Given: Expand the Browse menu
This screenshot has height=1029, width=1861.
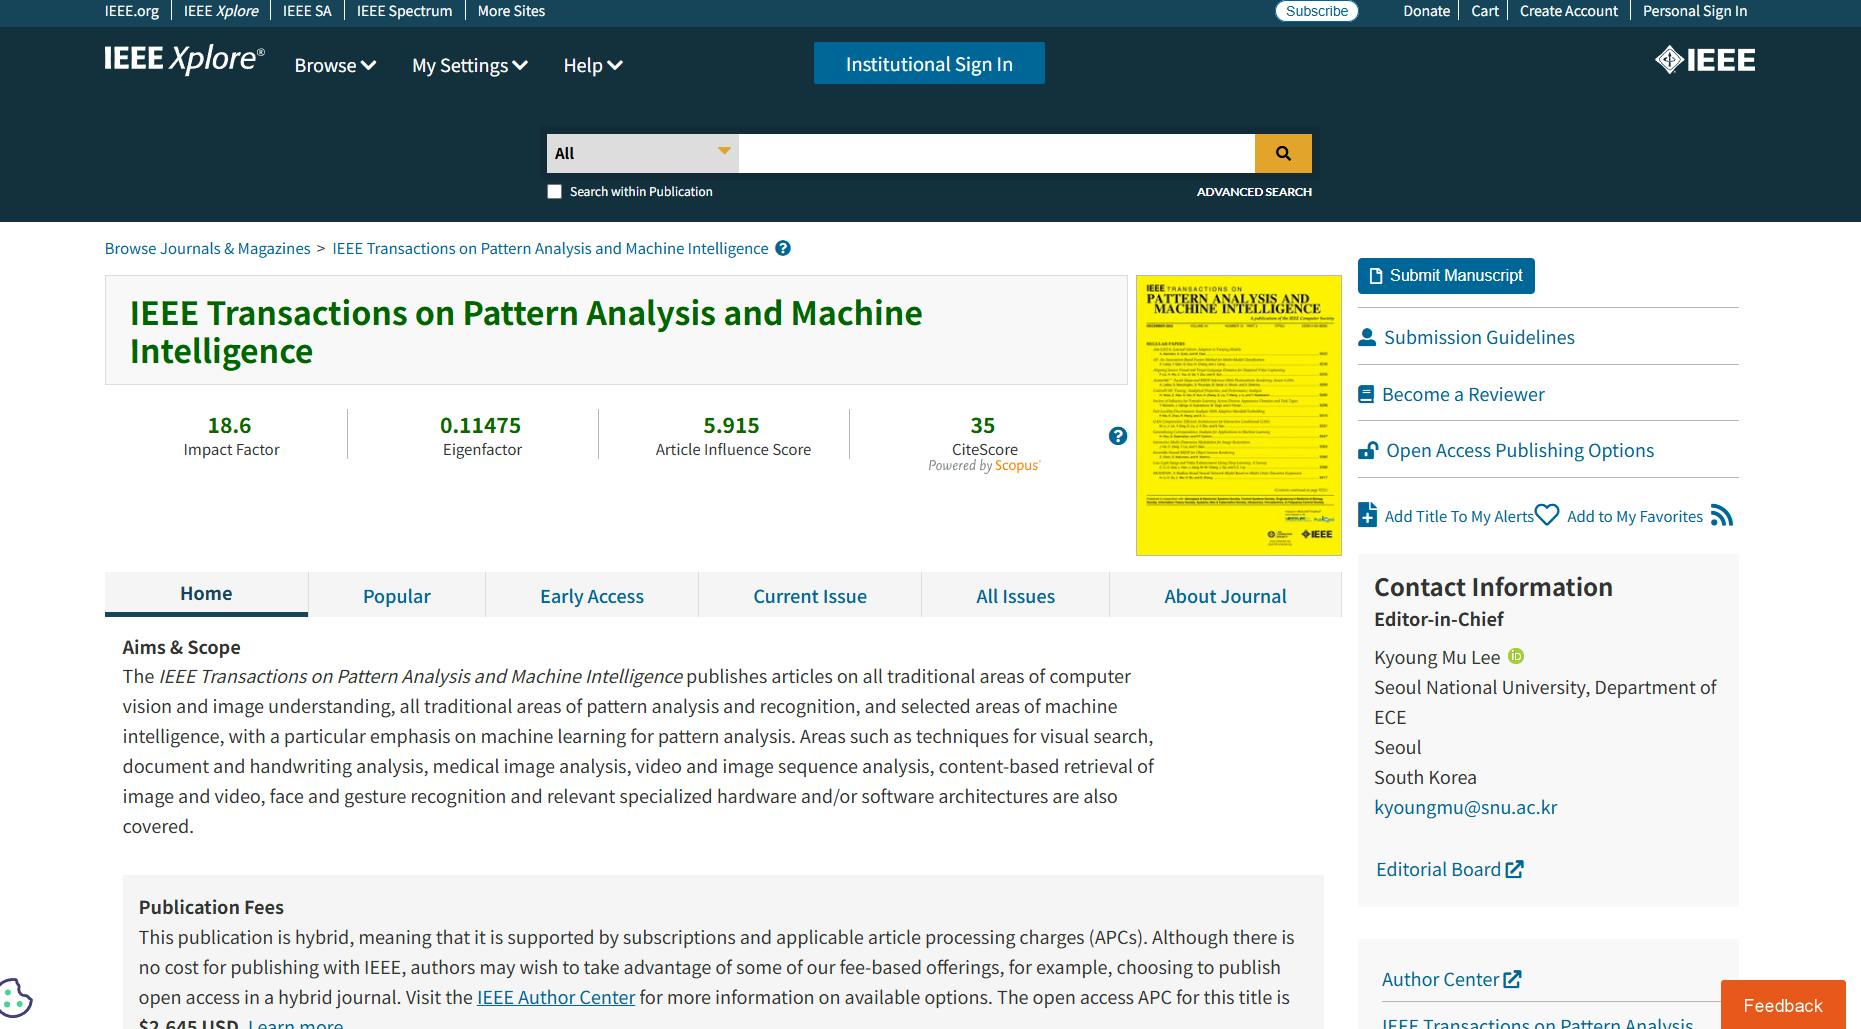Looking at the screenshot, I should coord(334,65).
